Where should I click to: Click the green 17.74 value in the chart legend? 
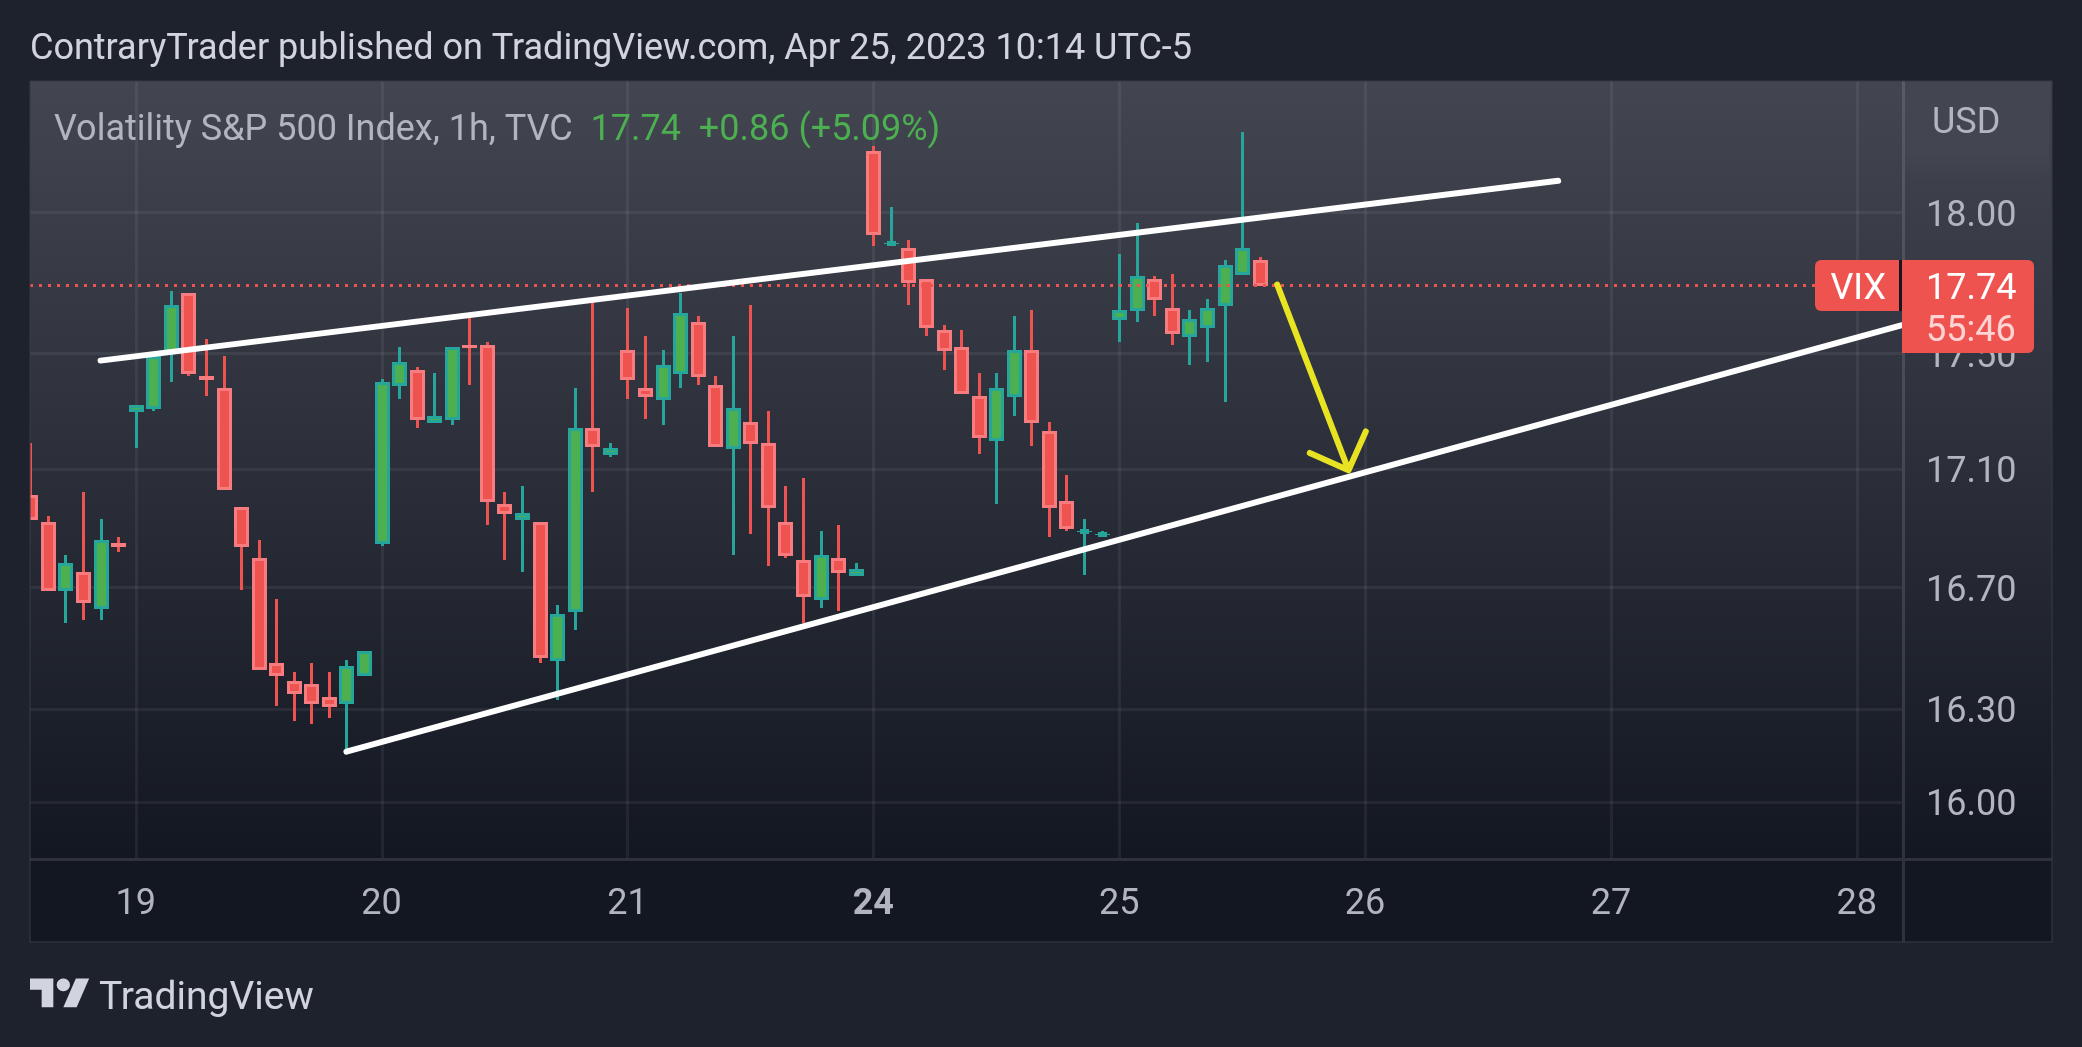(636, 128)
